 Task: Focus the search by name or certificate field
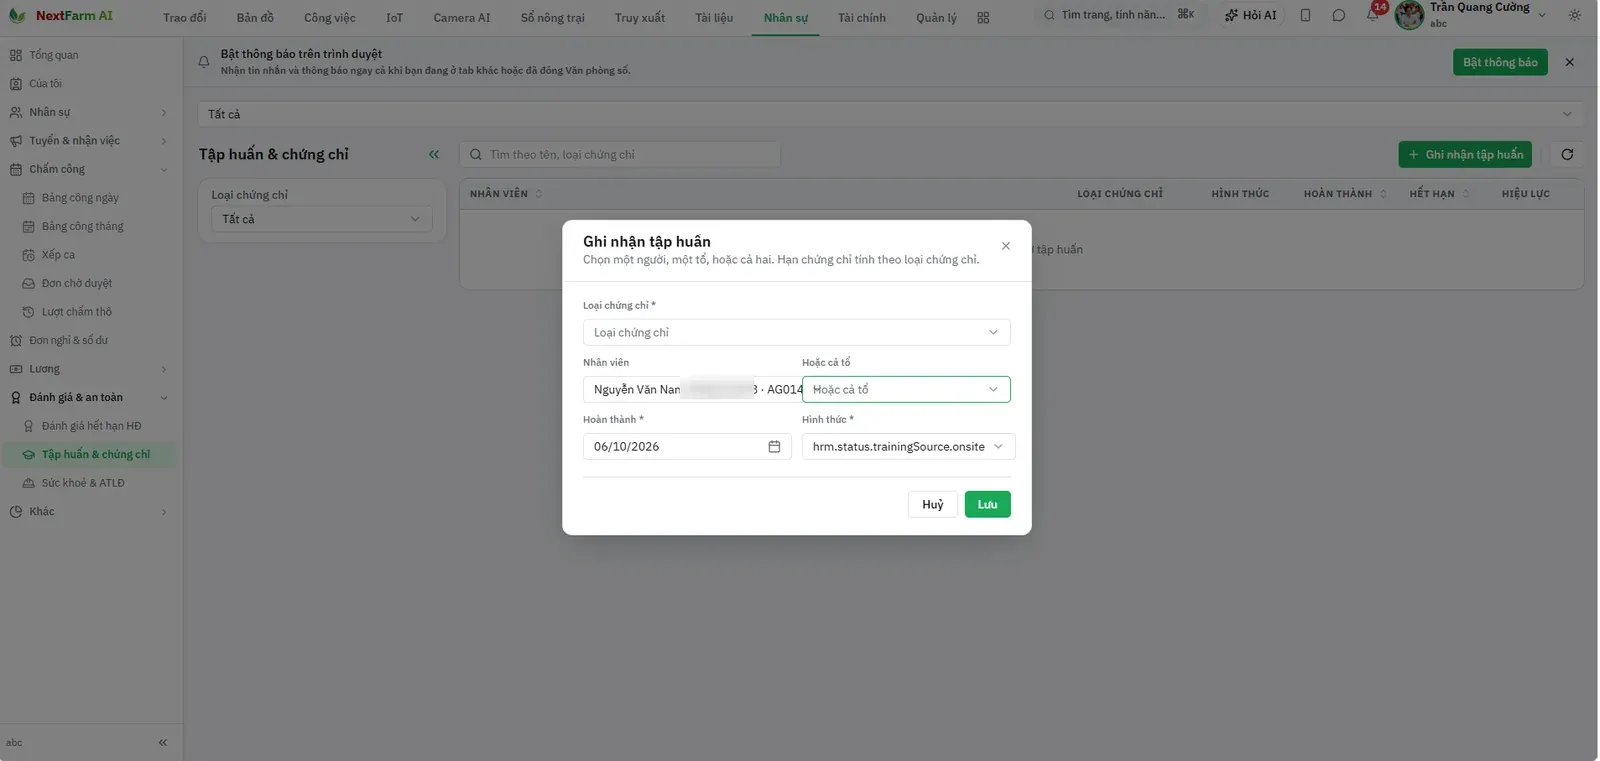pos(620,154)
